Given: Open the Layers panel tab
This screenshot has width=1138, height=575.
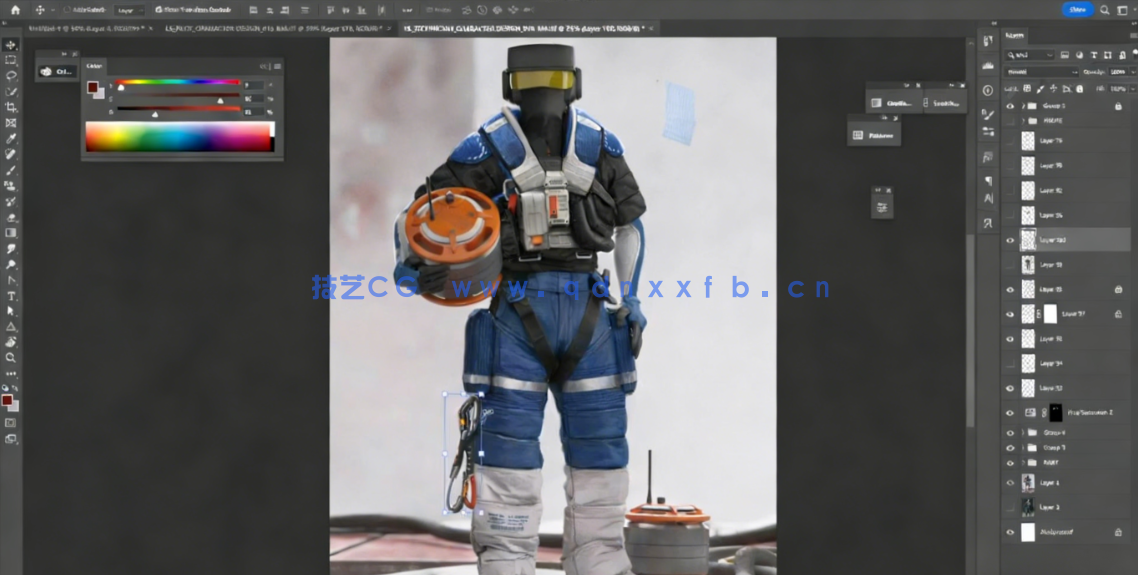Looking at the screenshot, I should (x=1016, y=34).
